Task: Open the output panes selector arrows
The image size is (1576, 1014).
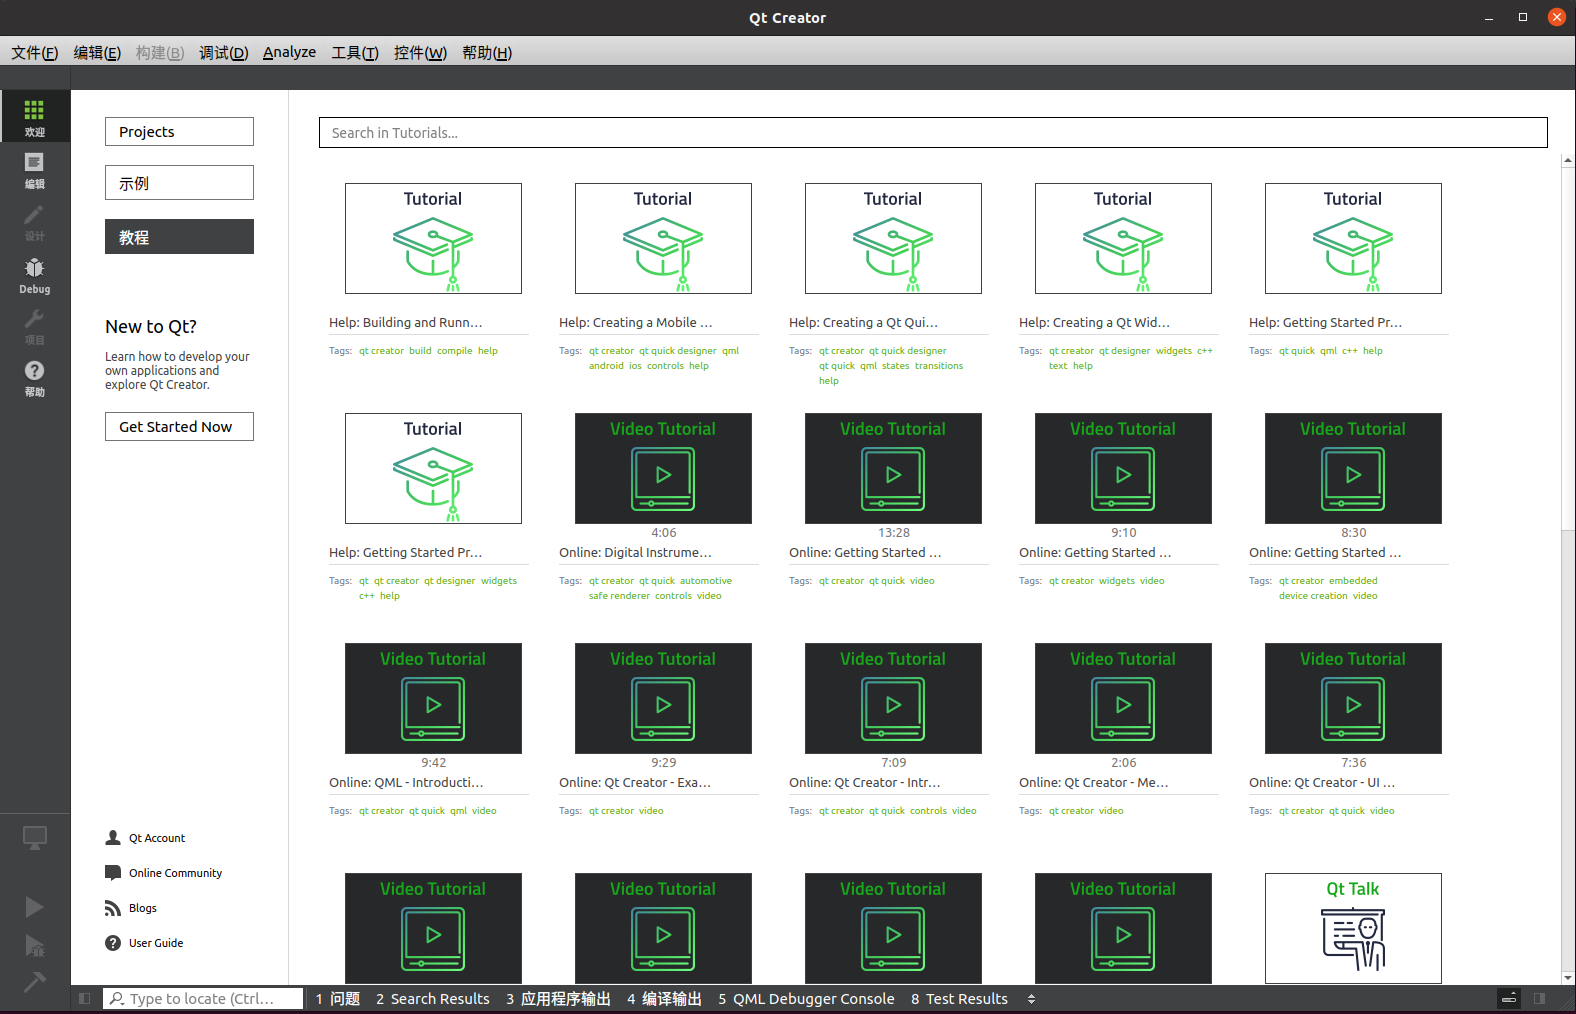Action: point(1031,999)
